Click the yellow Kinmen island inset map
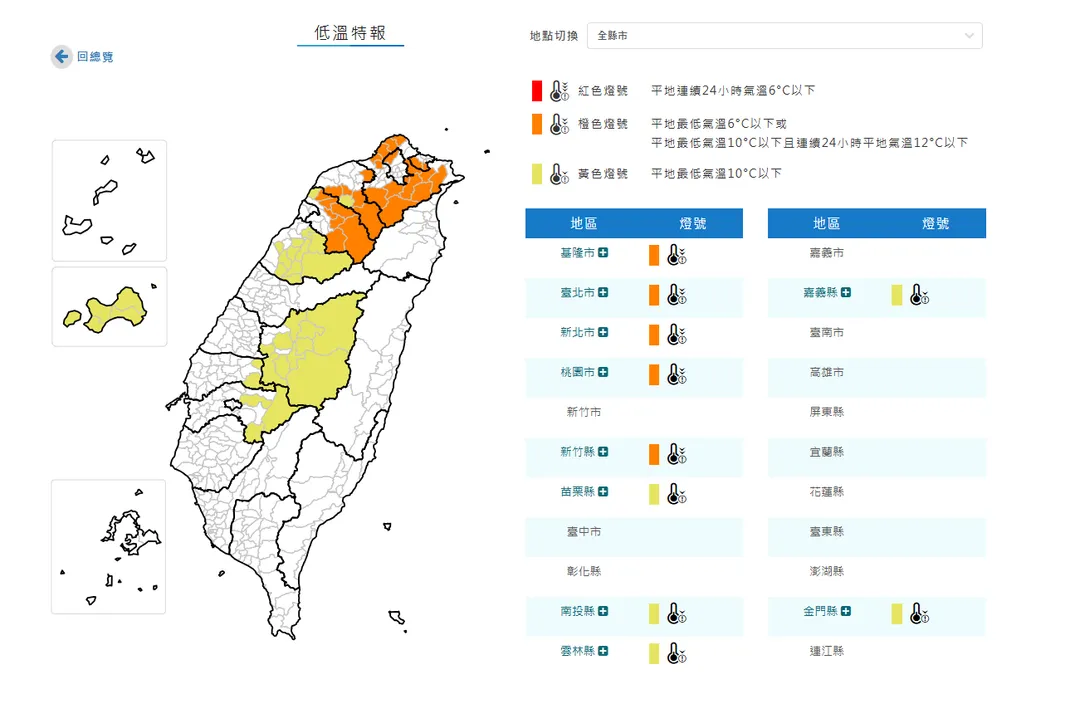1080x704 pixels. pyautogui.click(x=109, y=307)
